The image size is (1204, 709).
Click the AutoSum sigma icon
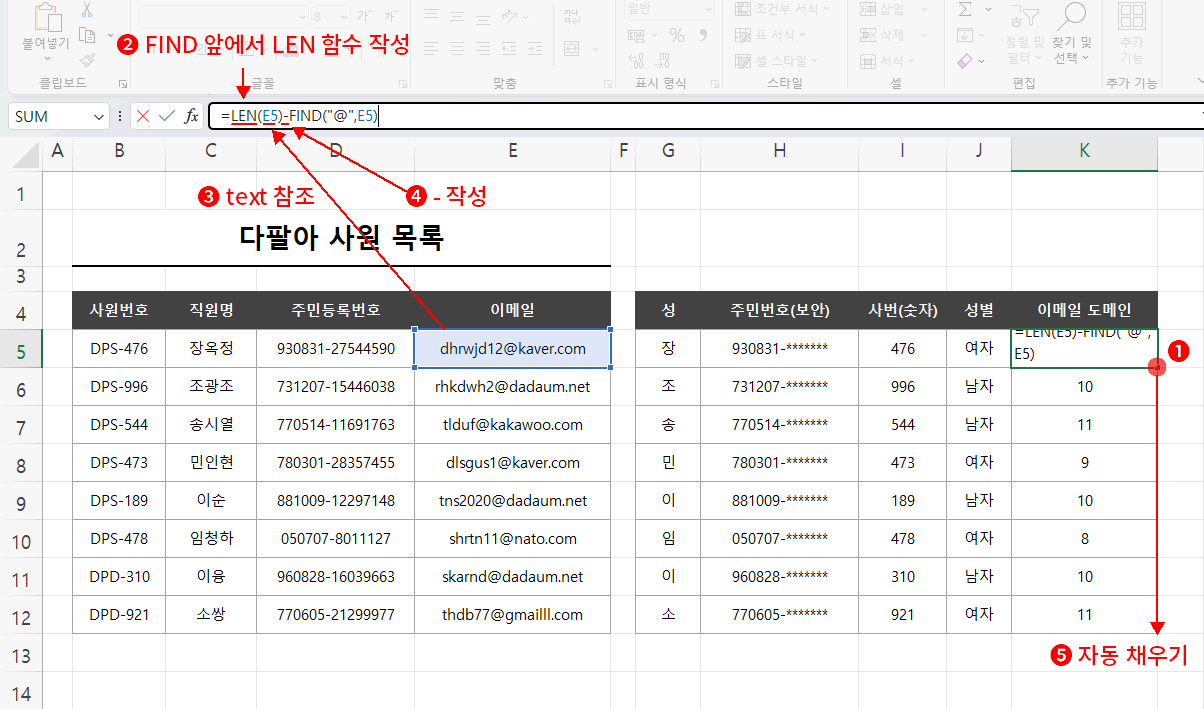click(x=964, y=10)
